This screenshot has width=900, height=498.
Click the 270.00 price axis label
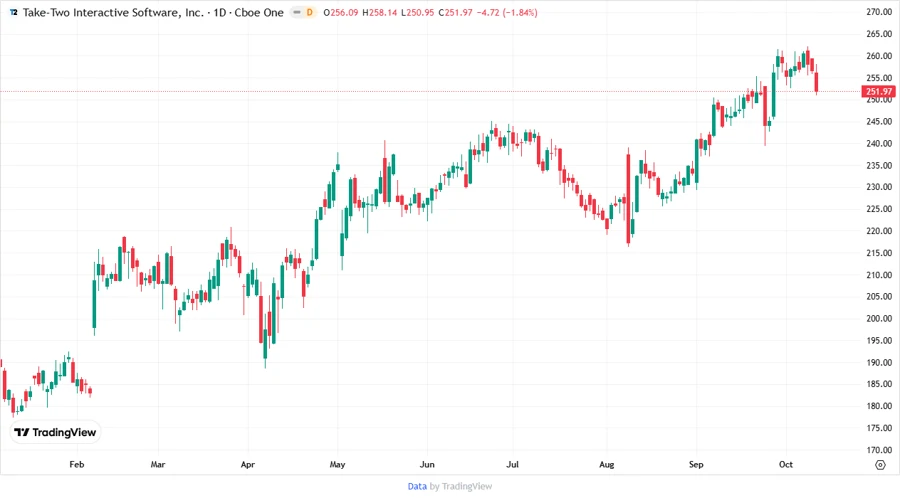pos(879,12)
